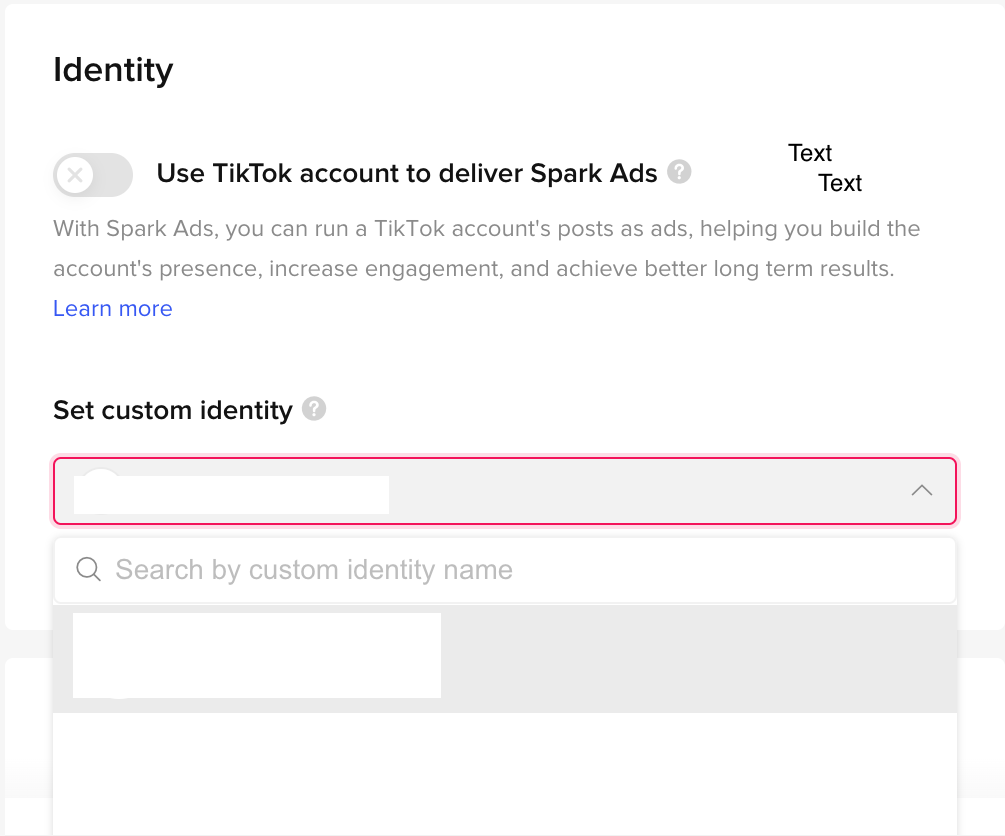This screenshot has height=836, width=1005.
Task: Click the magnifier search icon
Action: pyautogui.click(x=88, y=569)
